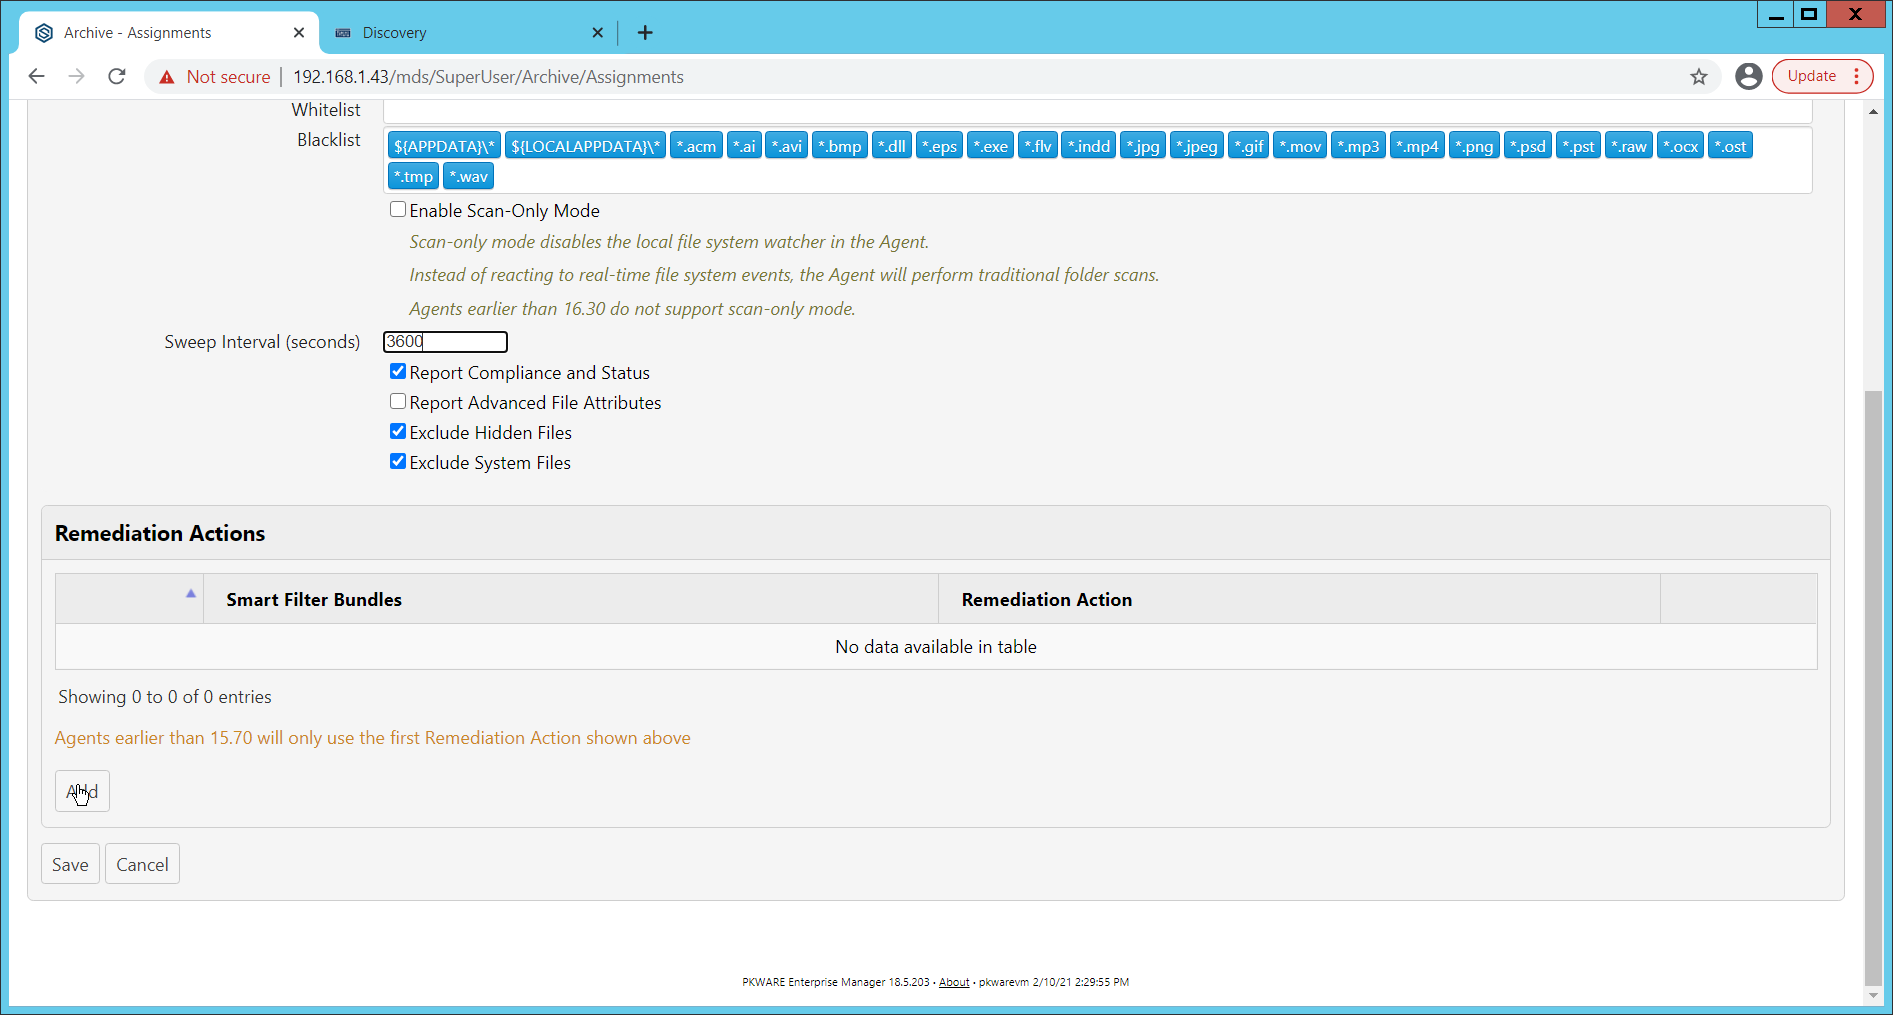Add a new Remediation Action

click(82, 791)
